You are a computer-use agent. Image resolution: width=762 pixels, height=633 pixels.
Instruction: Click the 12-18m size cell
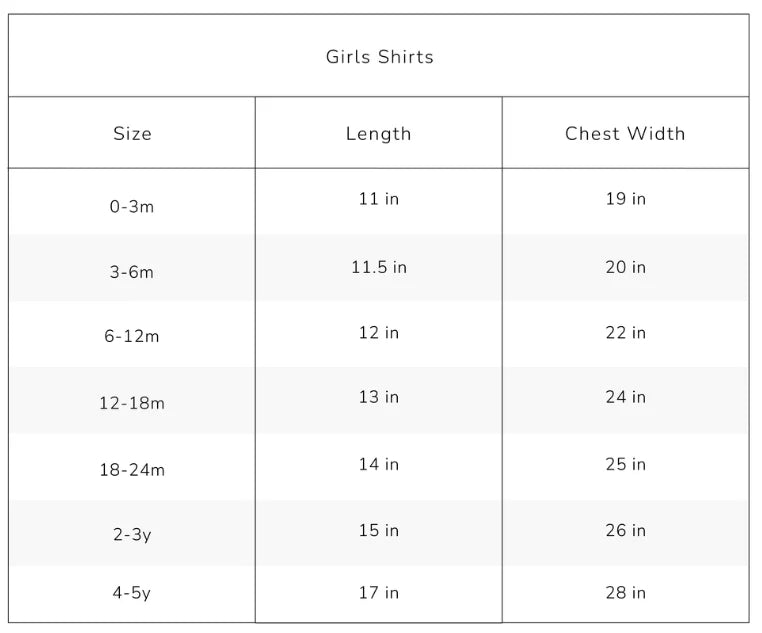coord(132,403)
